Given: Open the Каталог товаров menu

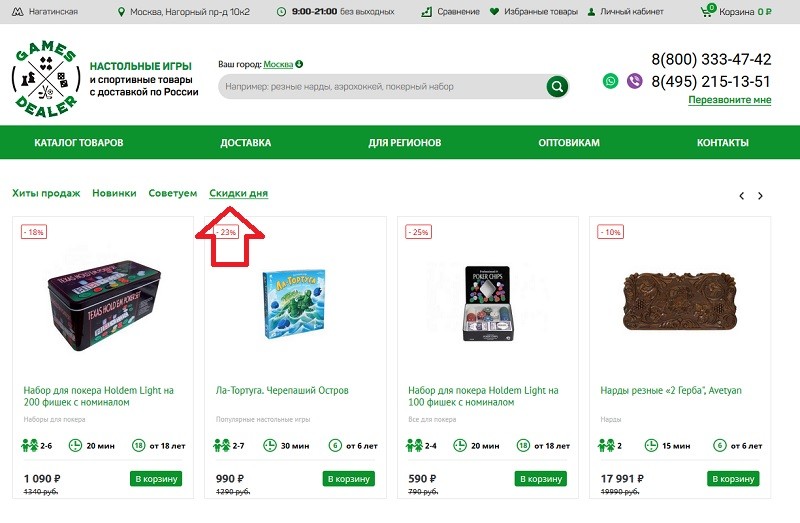Looking at the screenshot, I should click(x=79, y=143).
